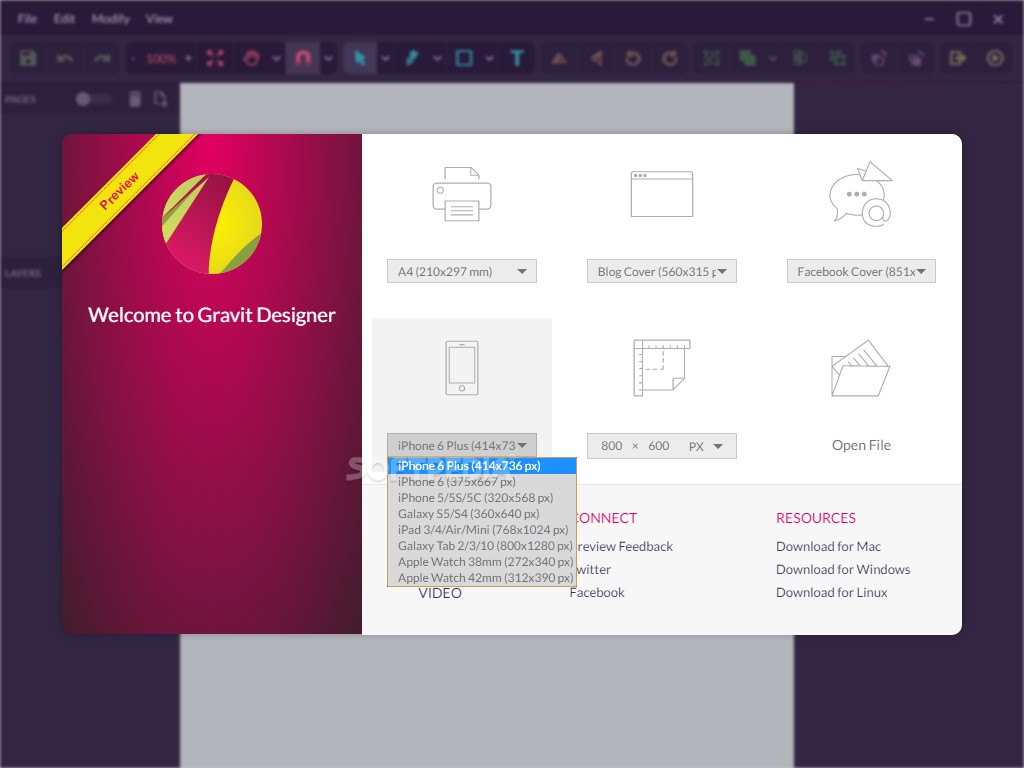Click the 800 width input field
Screen dimensions: 1024x768
[611, 446]
